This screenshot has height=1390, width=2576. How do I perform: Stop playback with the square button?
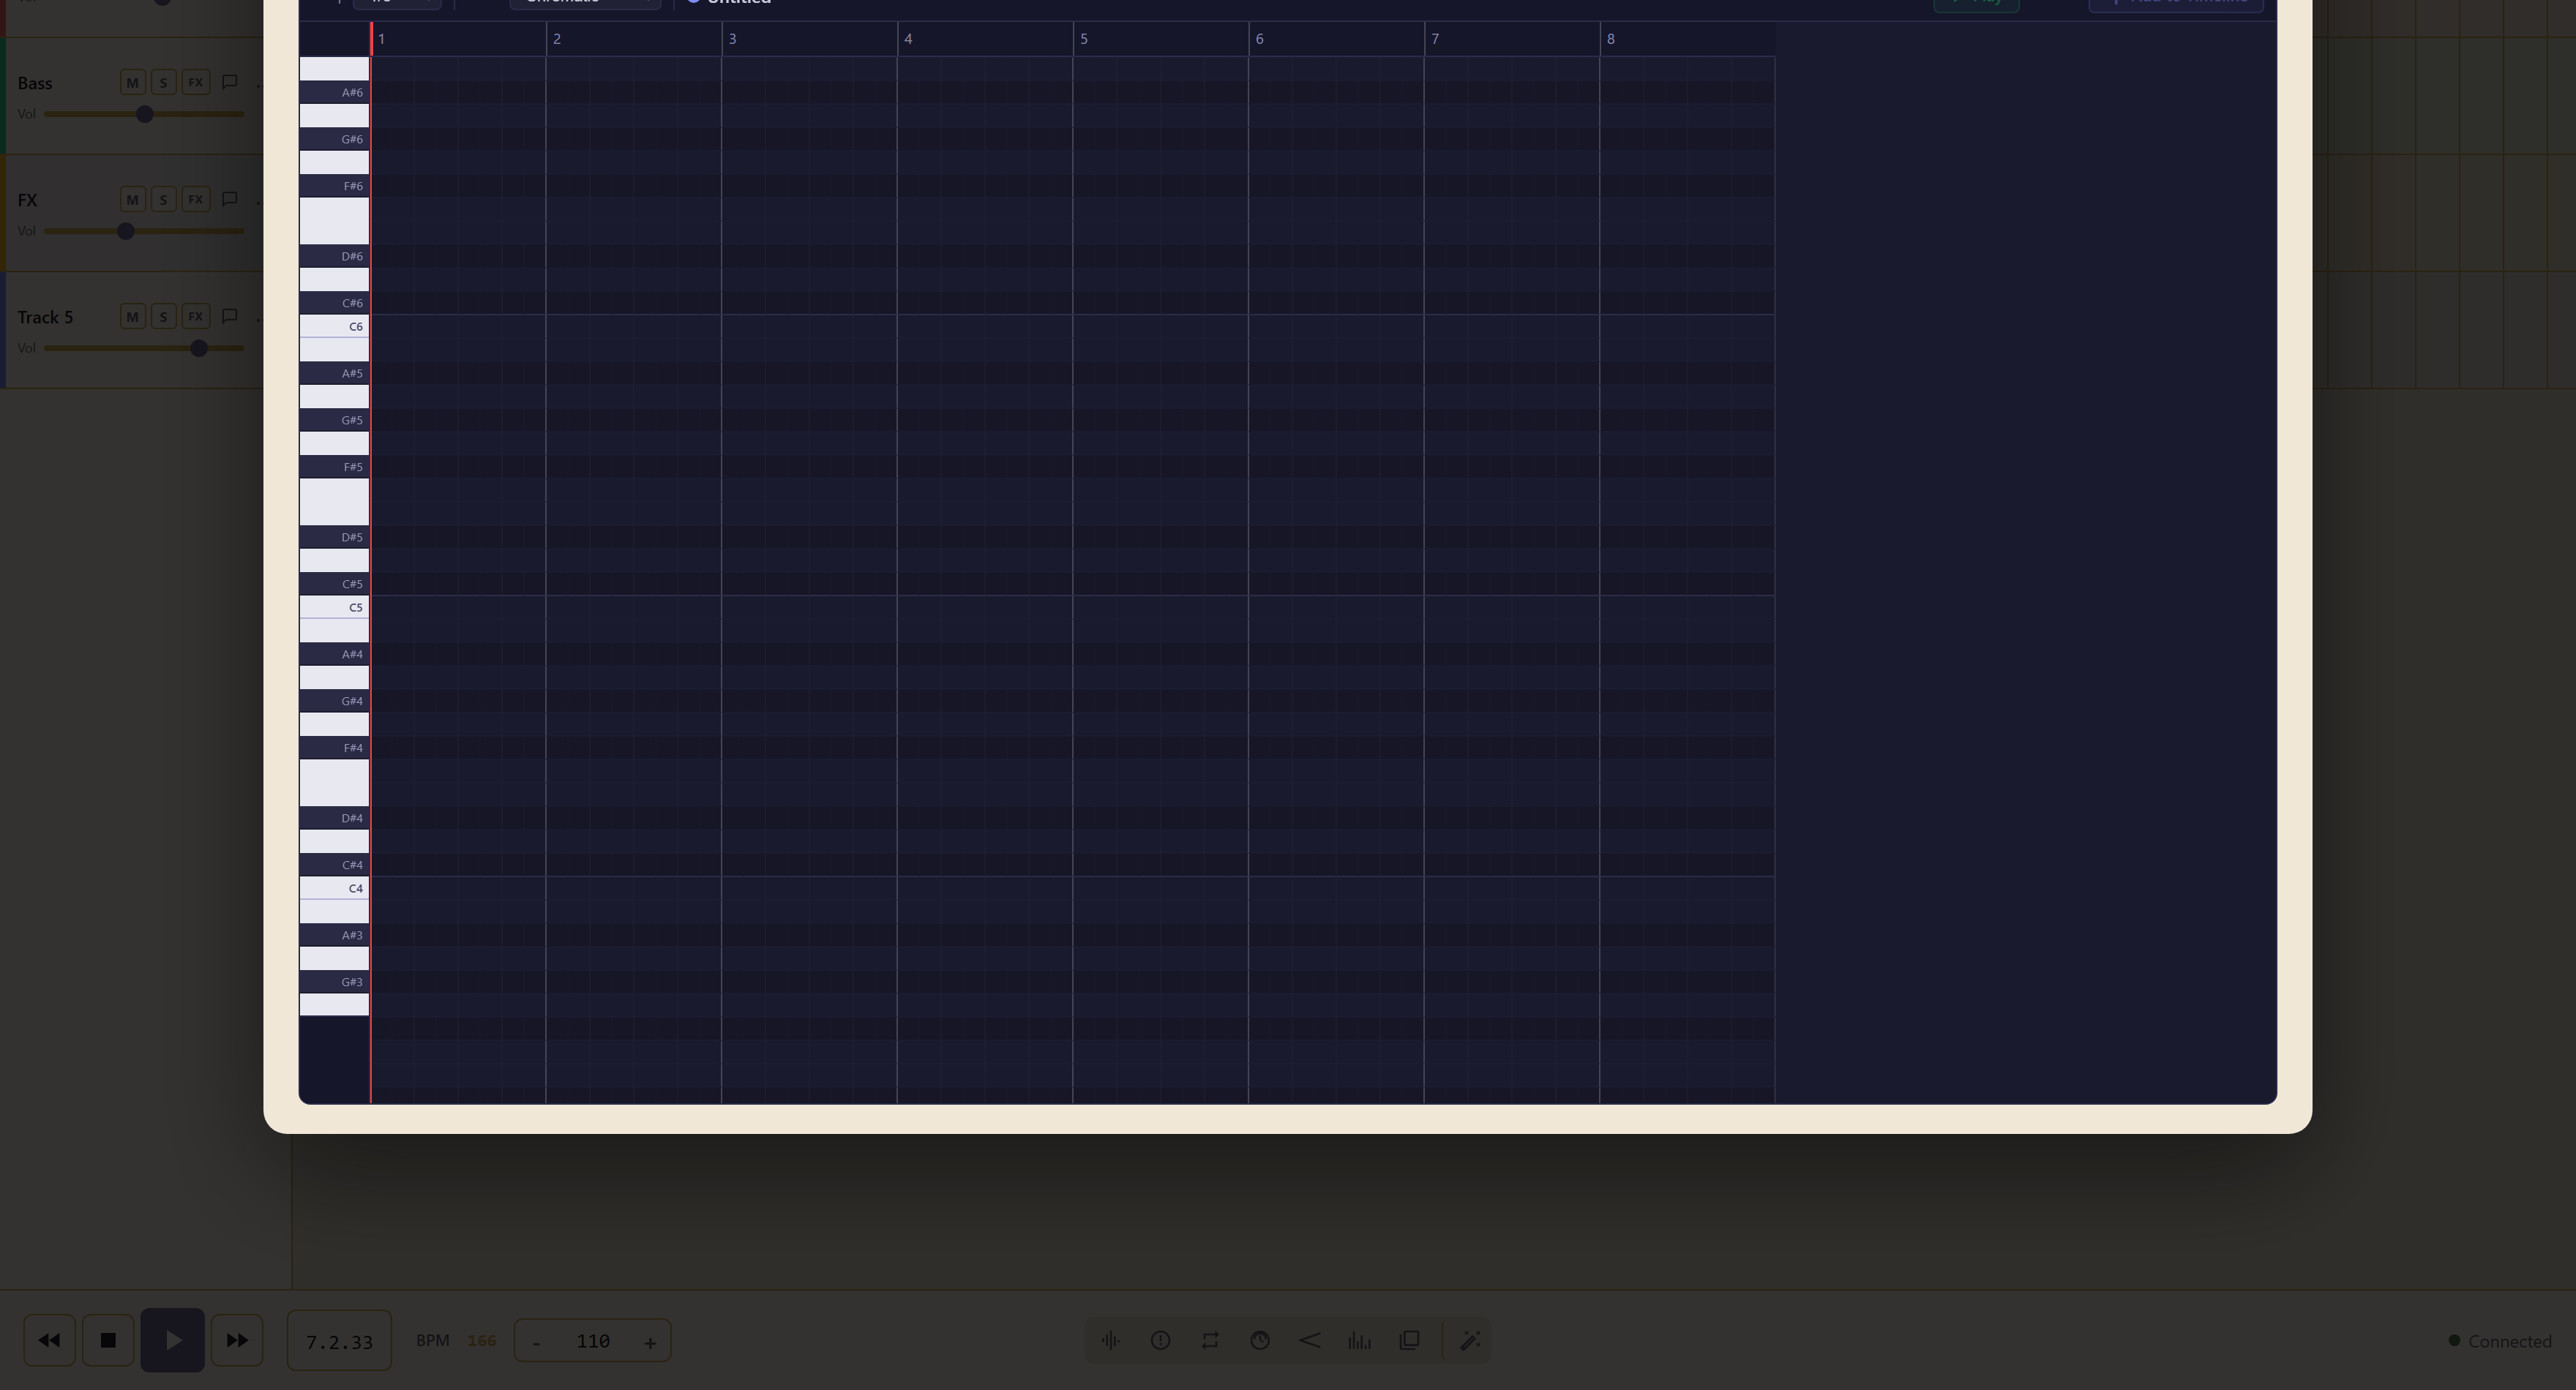(108, 1340)
